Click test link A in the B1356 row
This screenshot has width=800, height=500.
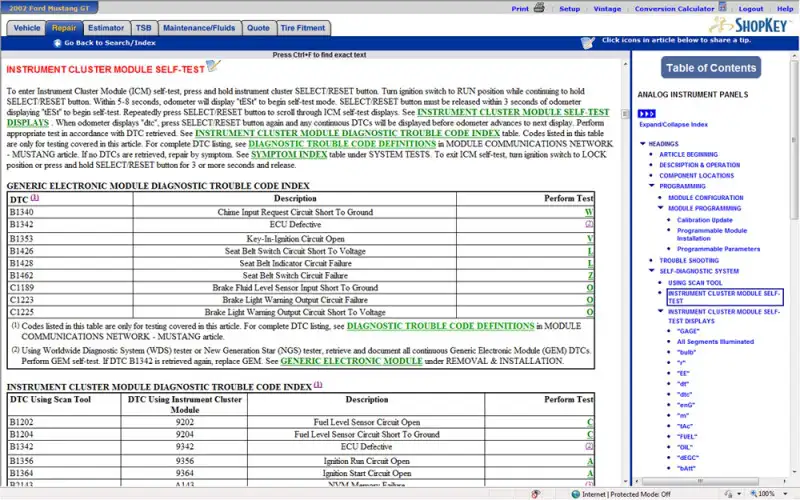590,461
